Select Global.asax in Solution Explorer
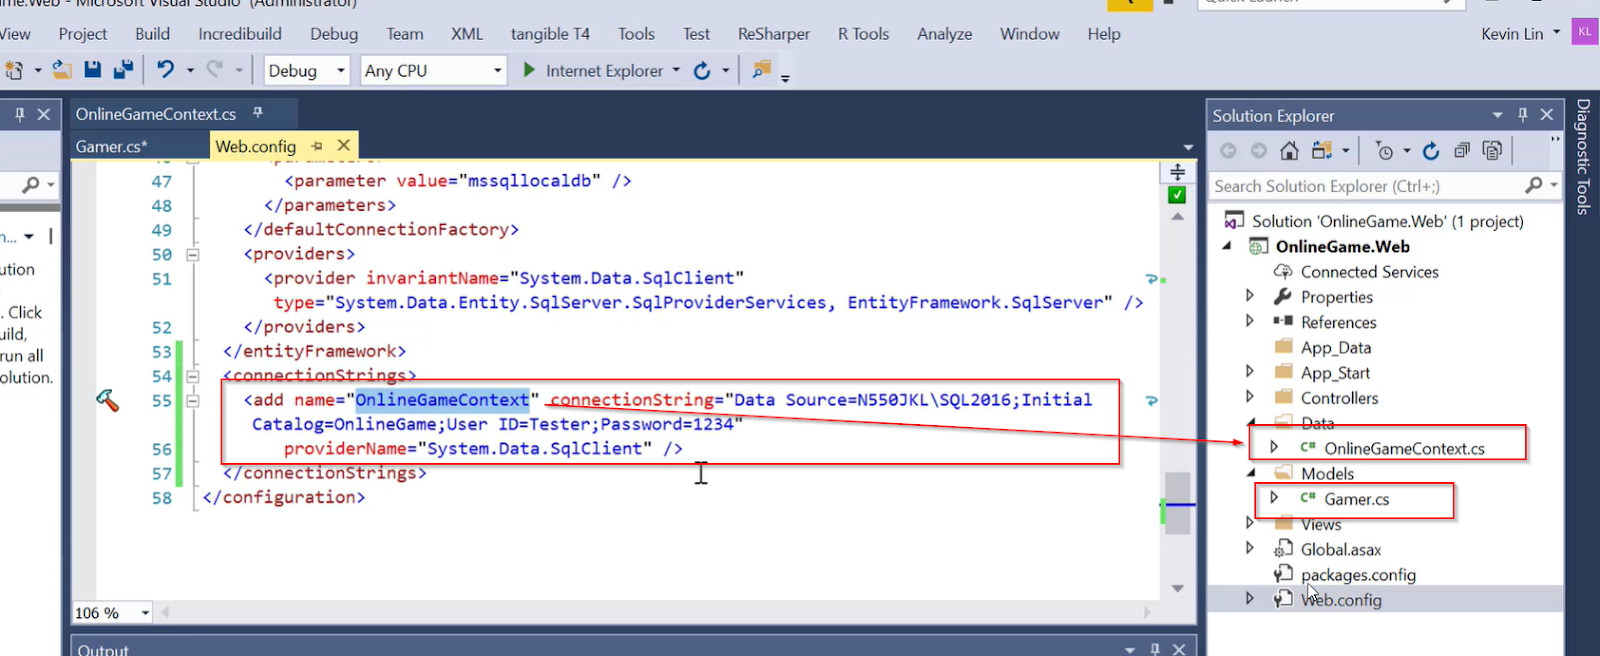This screenshot has width=1600, height=656. (x=1340, y=549)
